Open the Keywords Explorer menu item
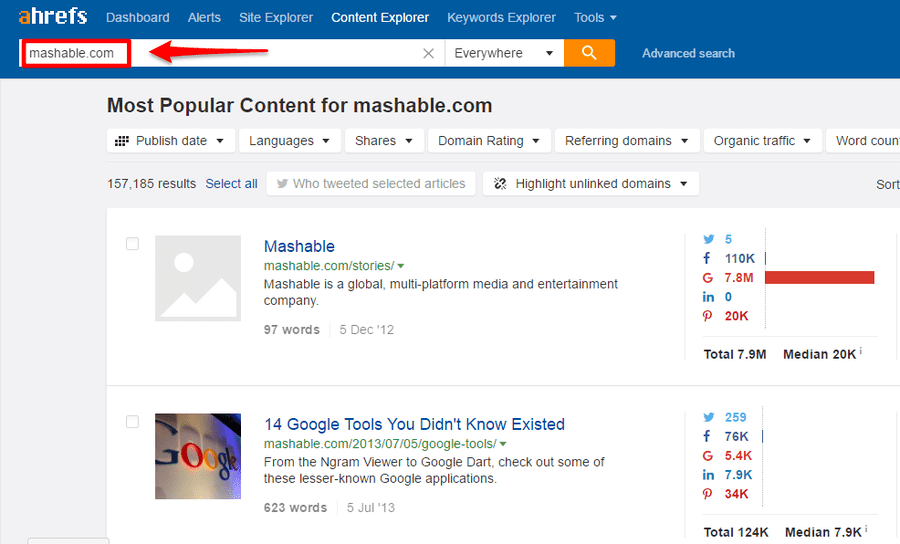This screenshot has width=900, height=544. [x=501, y=18]
